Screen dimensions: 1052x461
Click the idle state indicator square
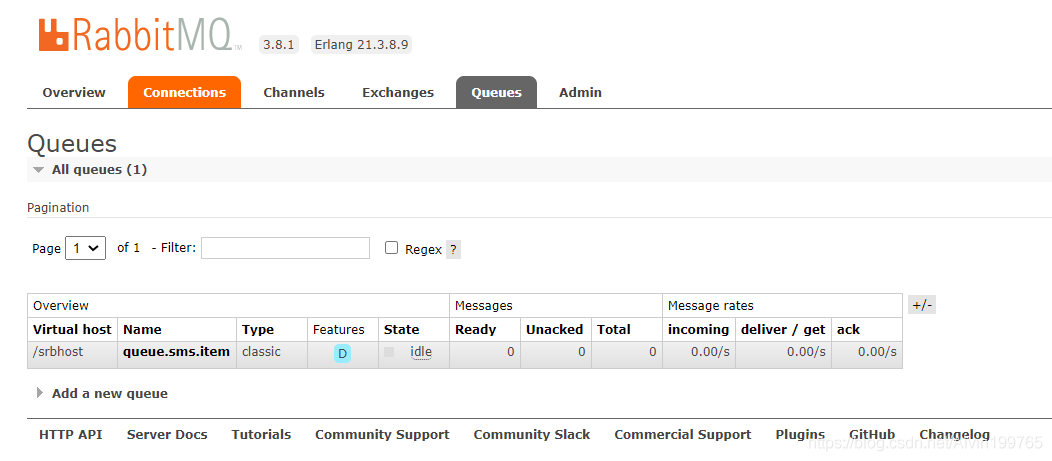click(x=389, y=352)
